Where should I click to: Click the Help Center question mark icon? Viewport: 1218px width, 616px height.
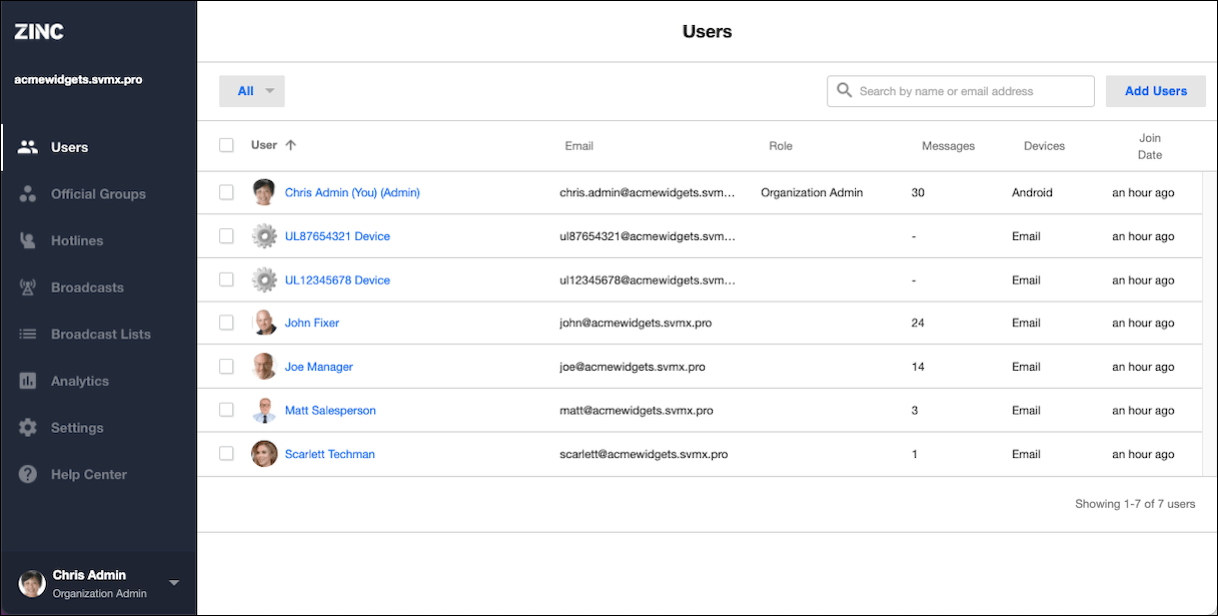28,475
